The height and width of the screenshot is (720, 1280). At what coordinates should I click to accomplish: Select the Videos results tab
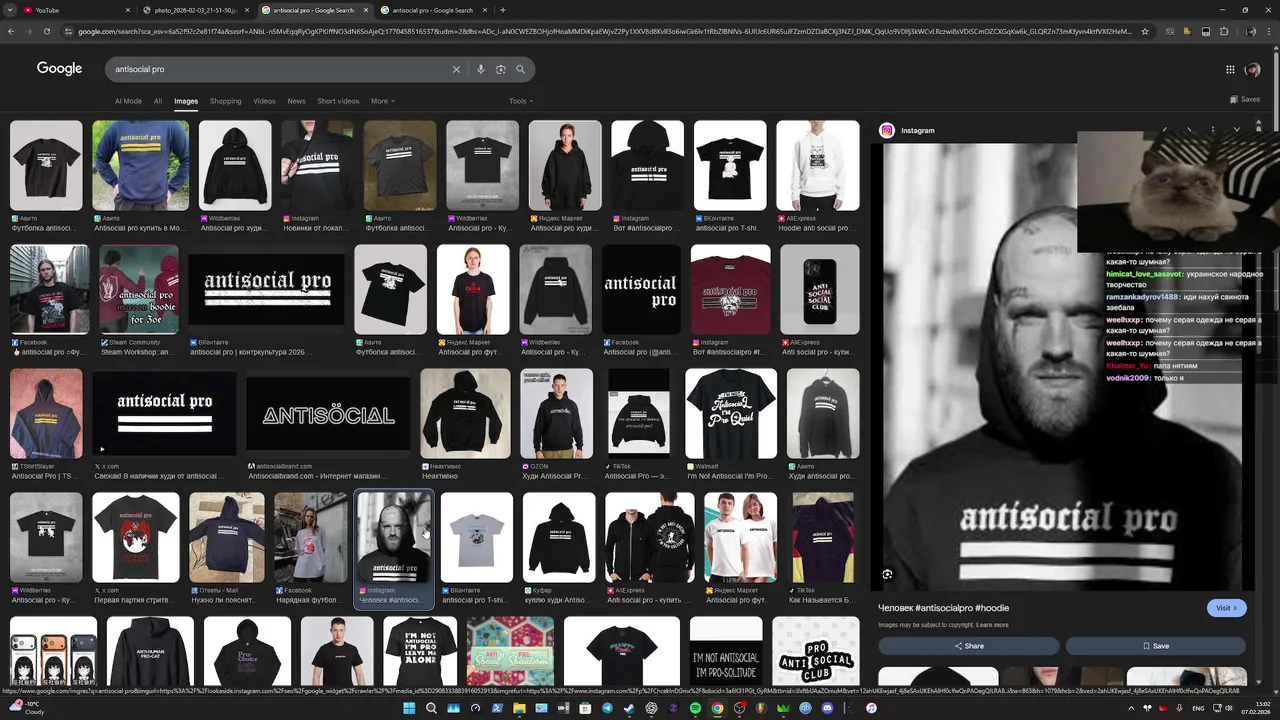(264, 101)
